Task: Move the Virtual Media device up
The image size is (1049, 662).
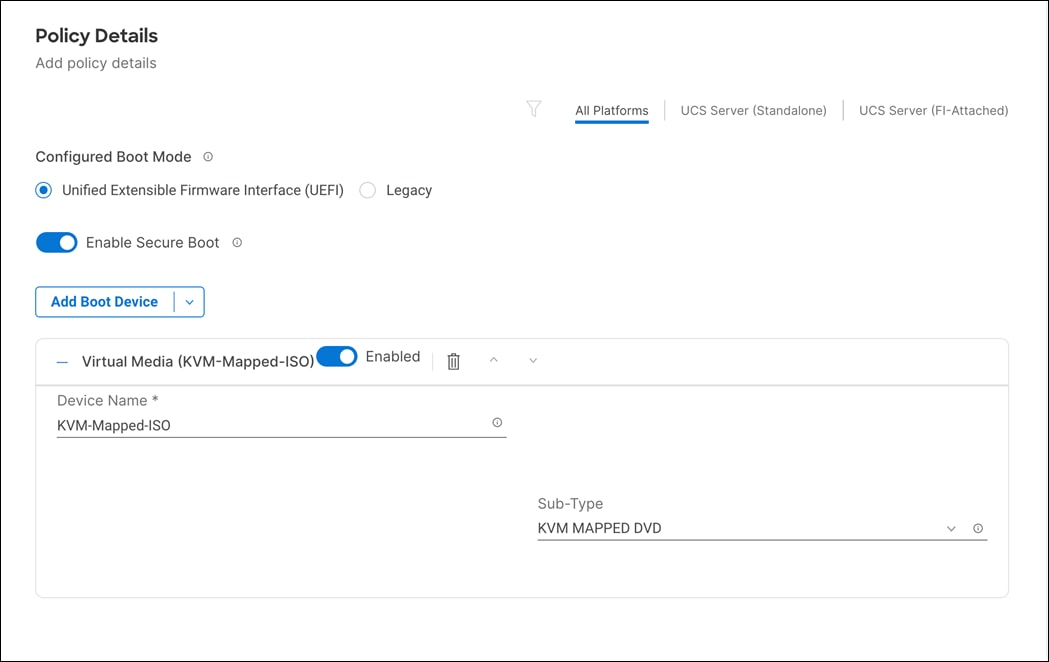Action: pos(494,360)
